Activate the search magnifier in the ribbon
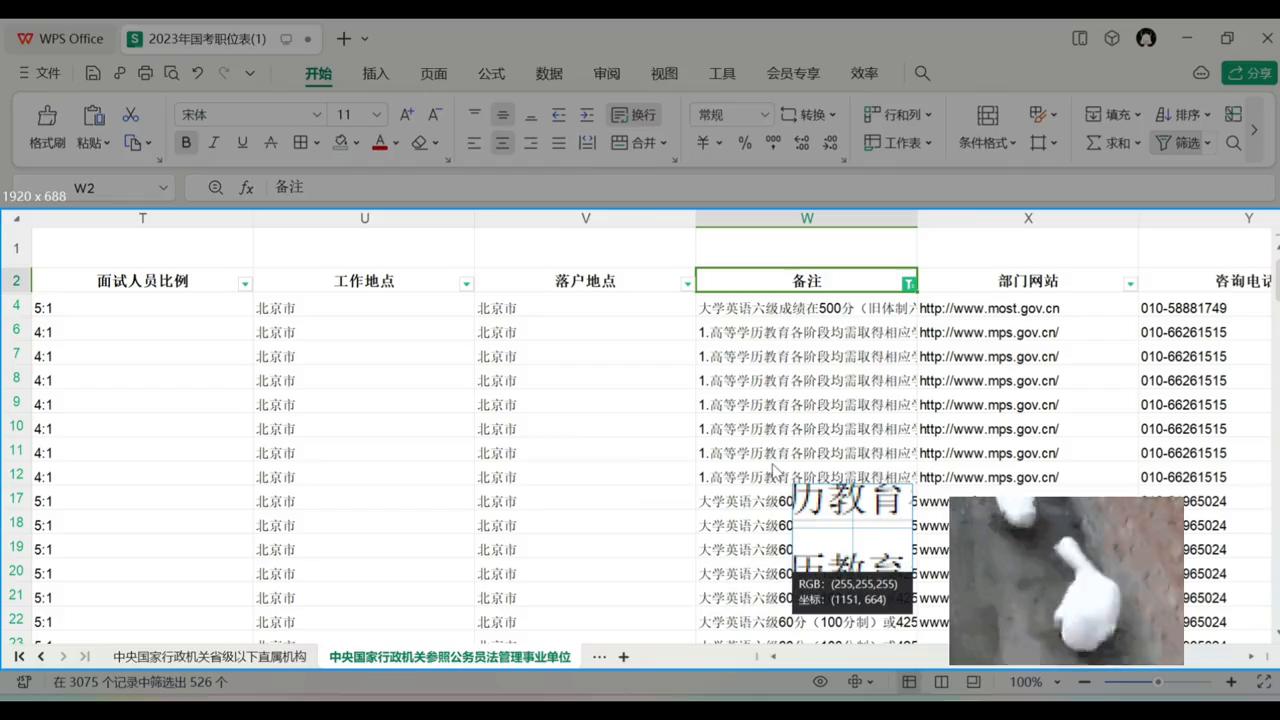The height and width of the screenshot is (720, 1280). coord(1233,142)
